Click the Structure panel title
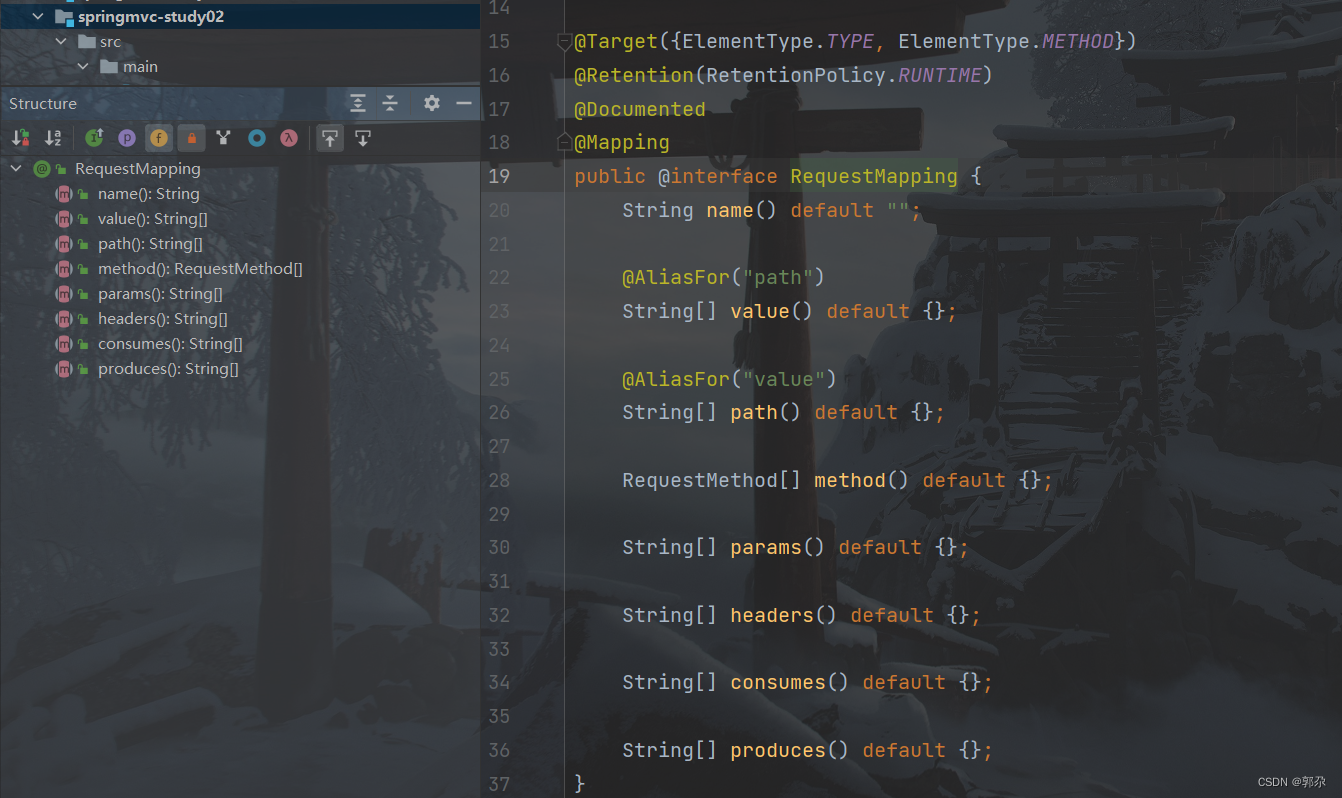Viewport: 1342px width, 798px height. (x=43, y=104)
